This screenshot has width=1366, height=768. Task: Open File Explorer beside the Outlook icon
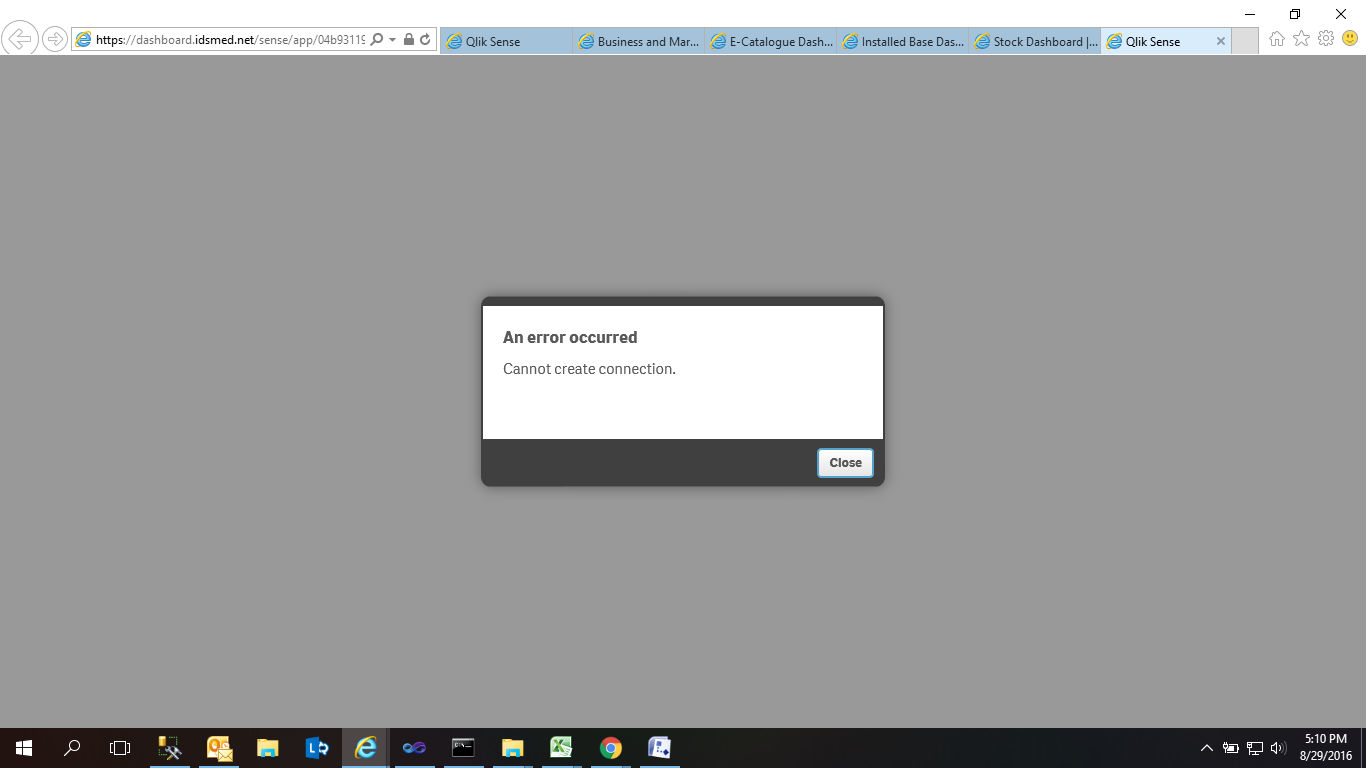(x=267, y=748)
